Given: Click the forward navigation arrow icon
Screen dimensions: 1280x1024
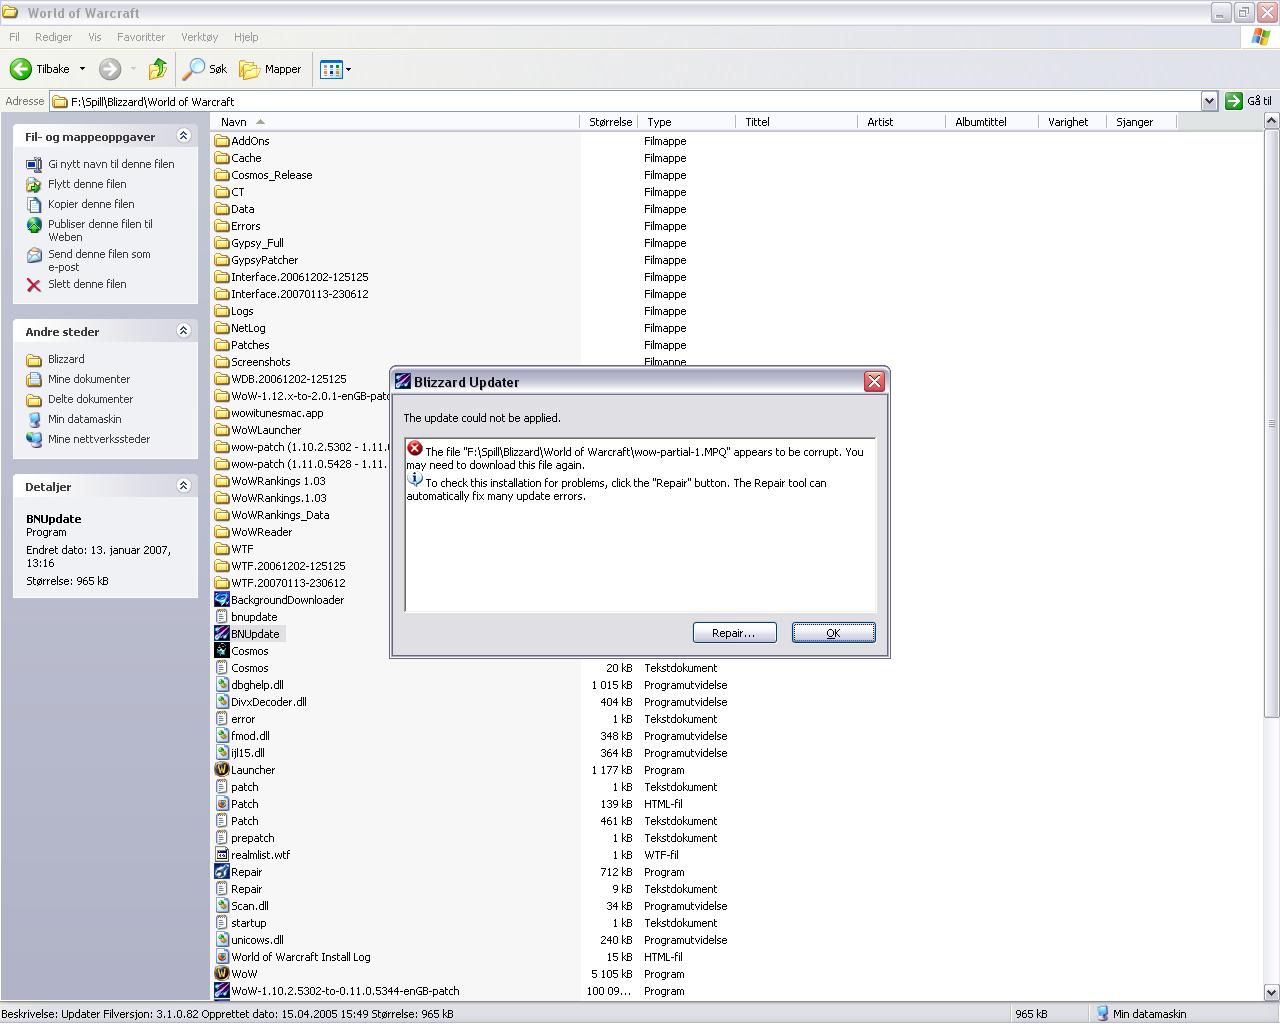Looking at the screenshot, I should click(110, 69).
